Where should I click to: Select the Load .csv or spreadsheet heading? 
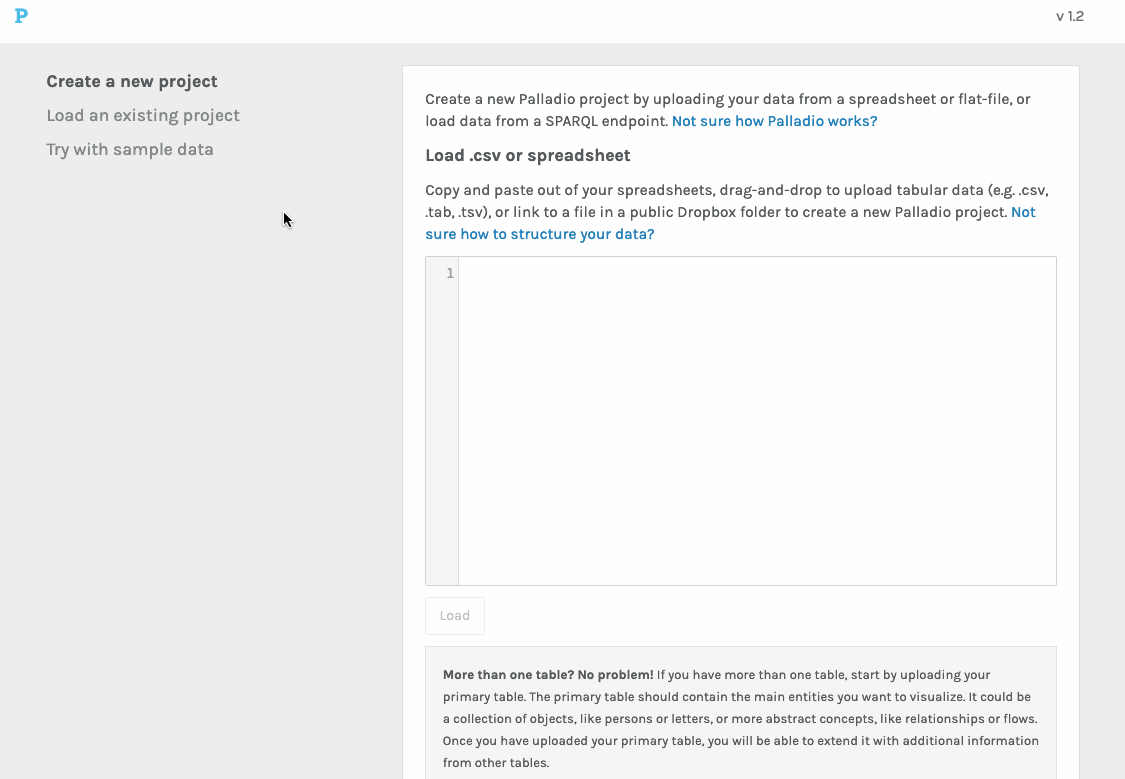pyautogui.click(x=528, y=156)
